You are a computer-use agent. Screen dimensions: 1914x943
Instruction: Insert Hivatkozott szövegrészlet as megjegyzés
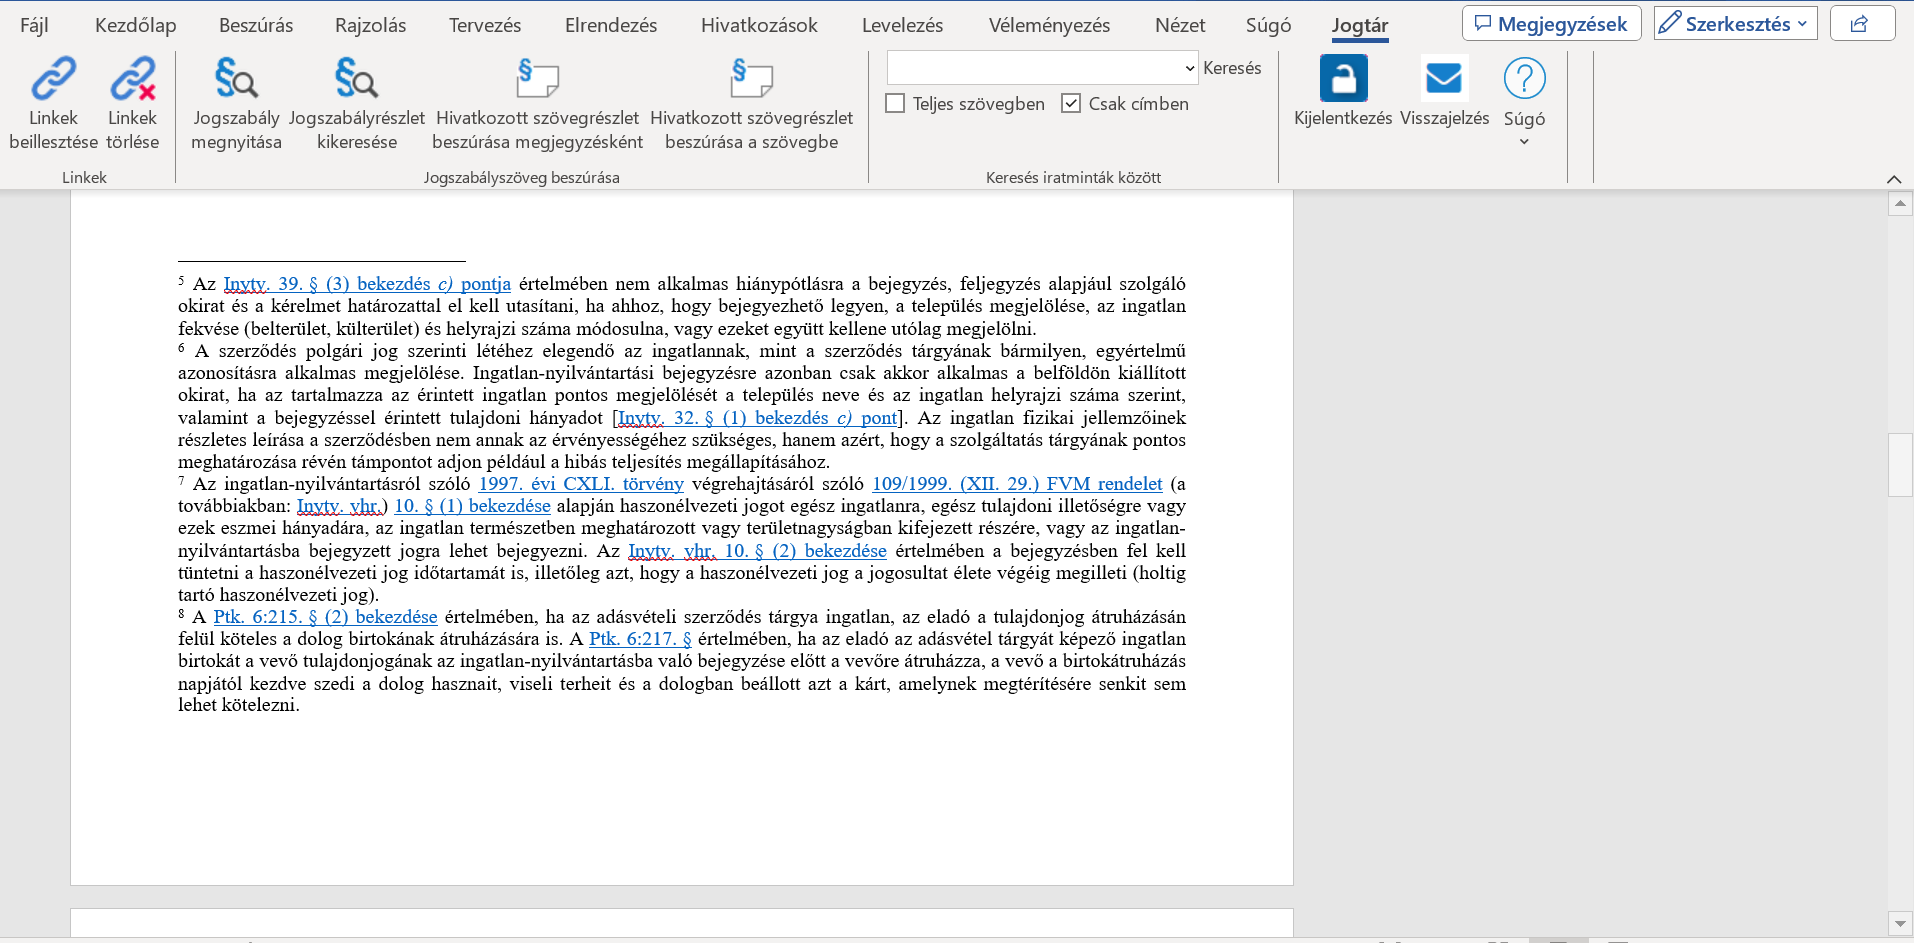point(537,80)
